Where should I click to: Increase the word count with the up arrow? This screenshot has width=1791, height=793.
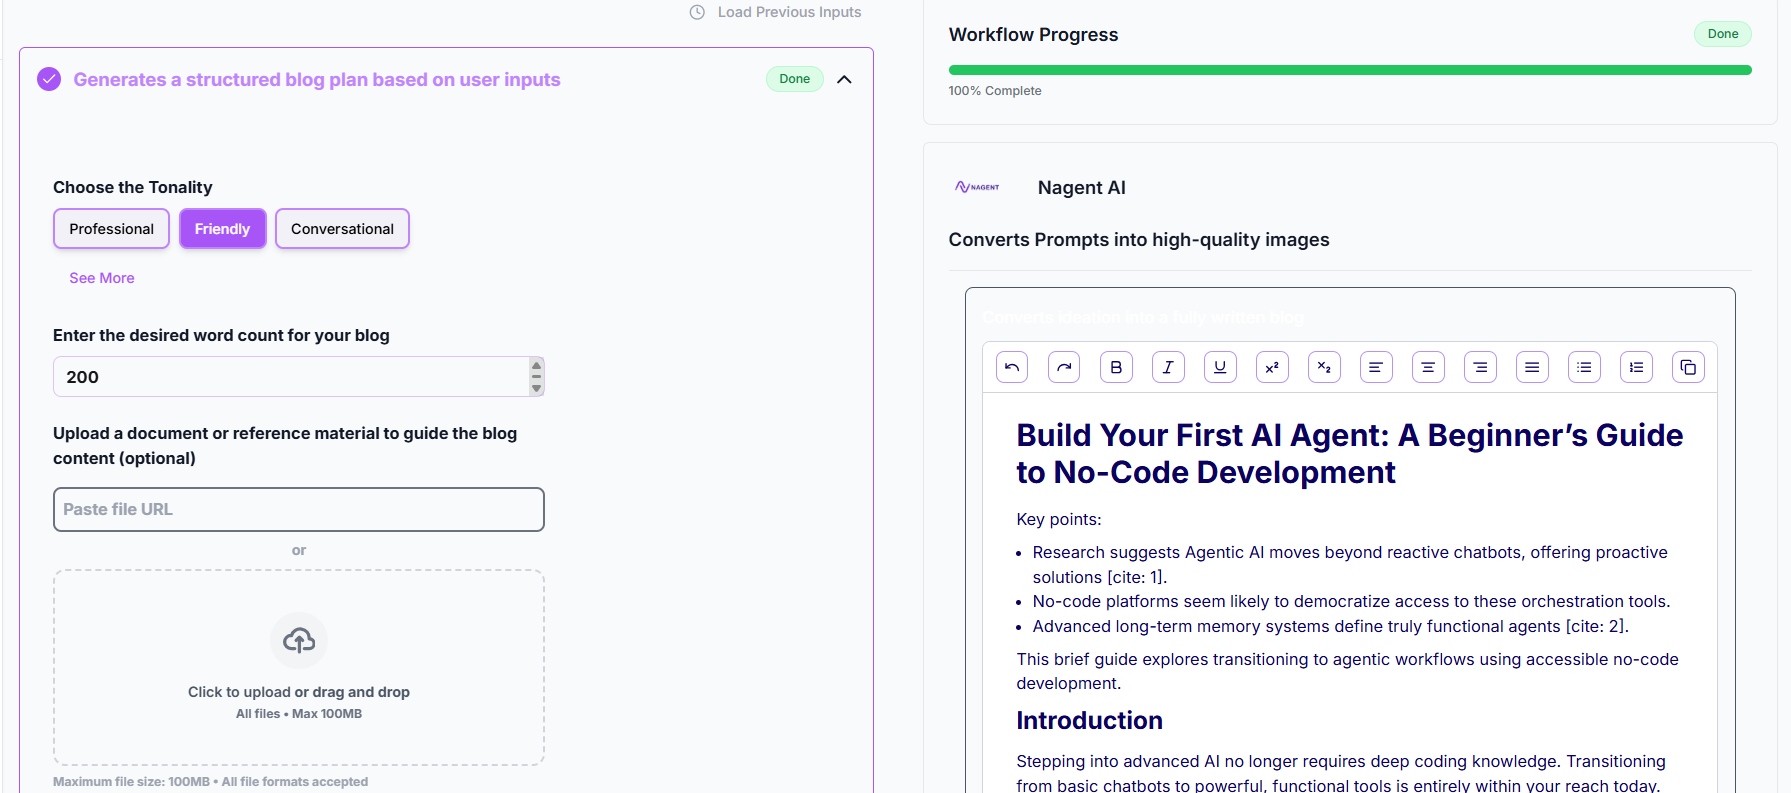coord(536,366)
